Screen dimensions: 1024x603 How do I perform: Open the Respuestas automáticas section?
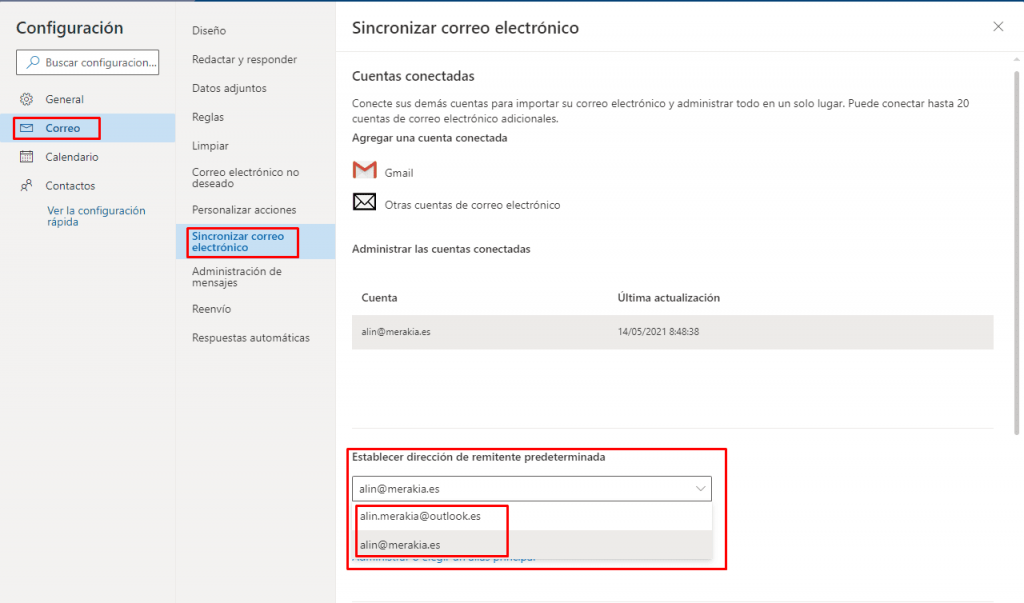251,338
